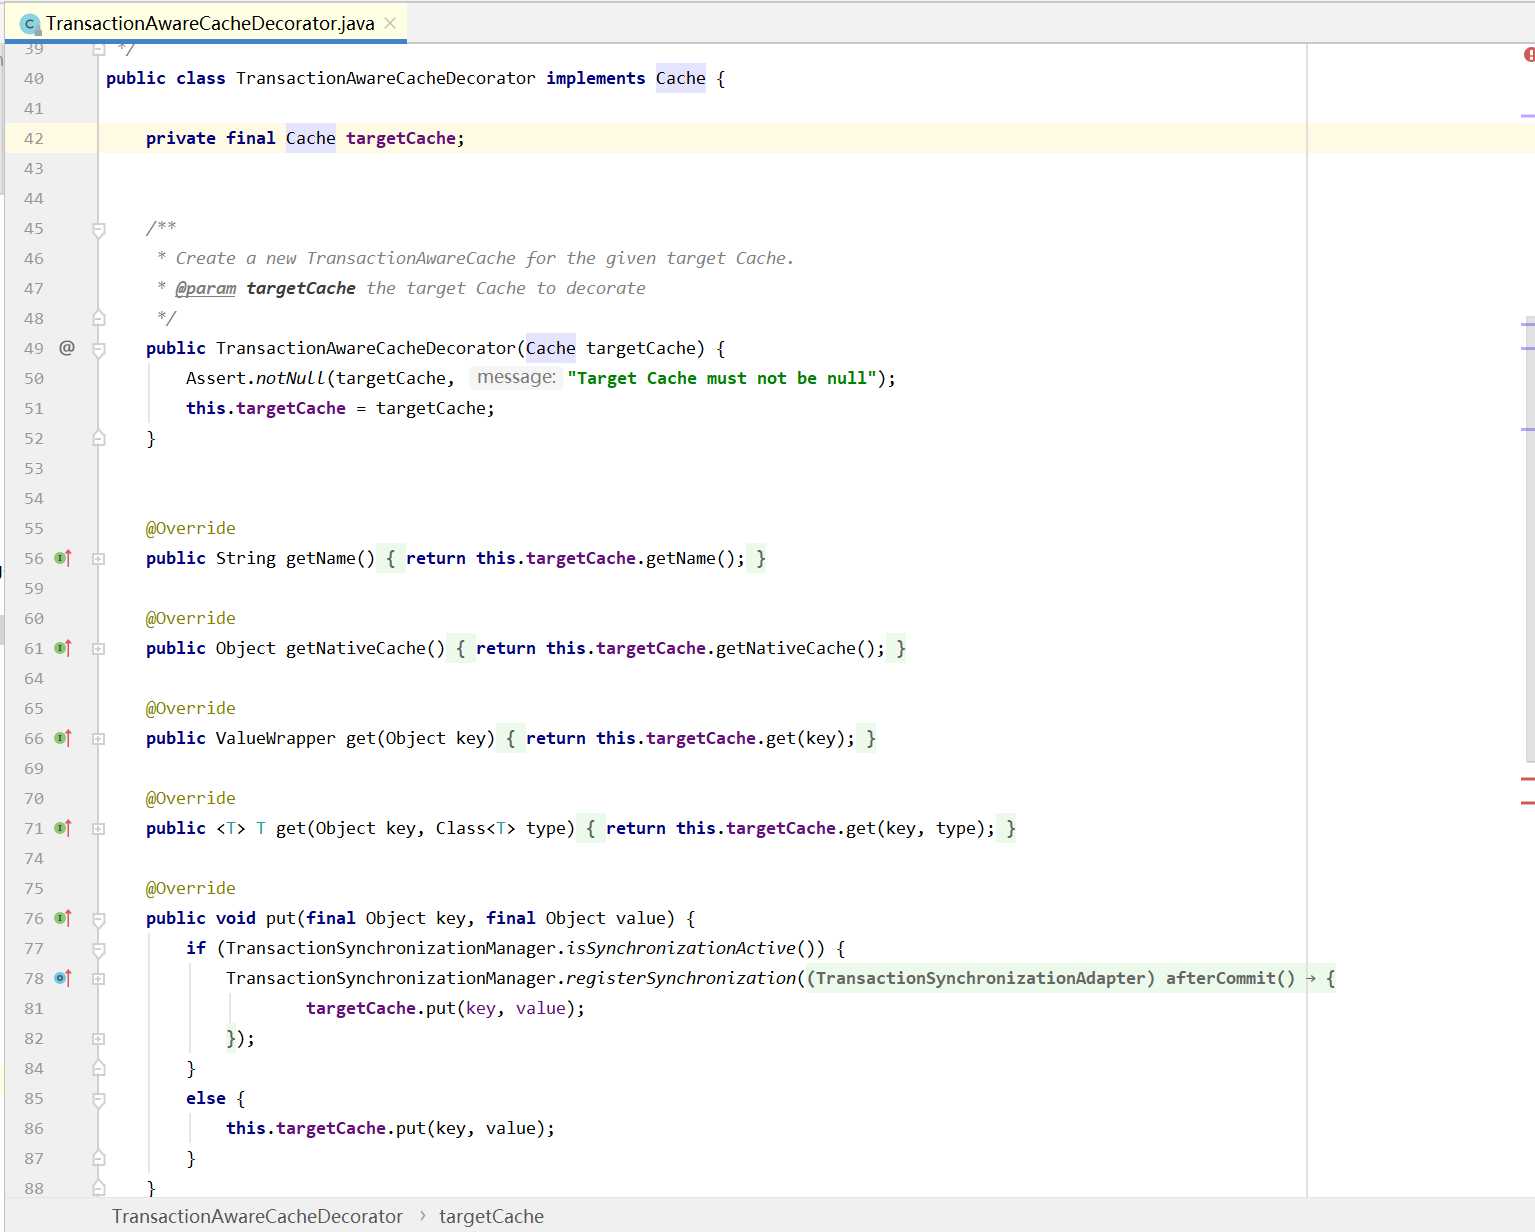Collapse the Javadoc comment at line 45
Viewport: 1535px width, 1232px height.
point(99,229)
